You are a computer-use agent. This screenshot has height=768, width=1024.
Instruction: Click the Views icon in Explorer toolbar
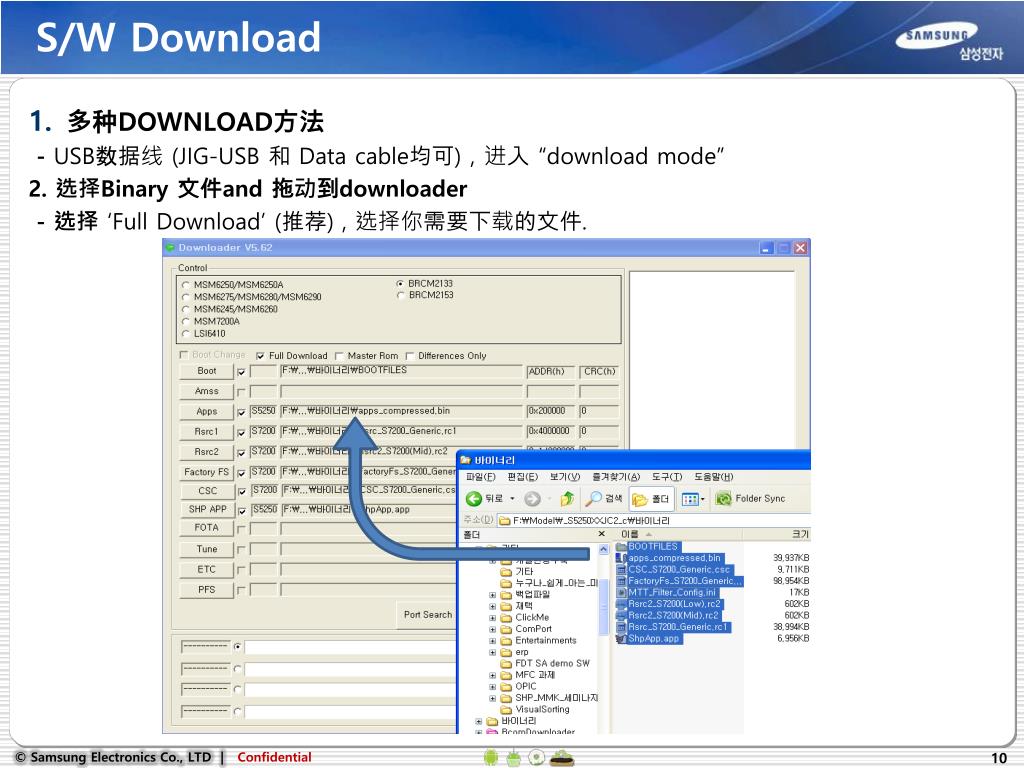[x=690, y=499]
